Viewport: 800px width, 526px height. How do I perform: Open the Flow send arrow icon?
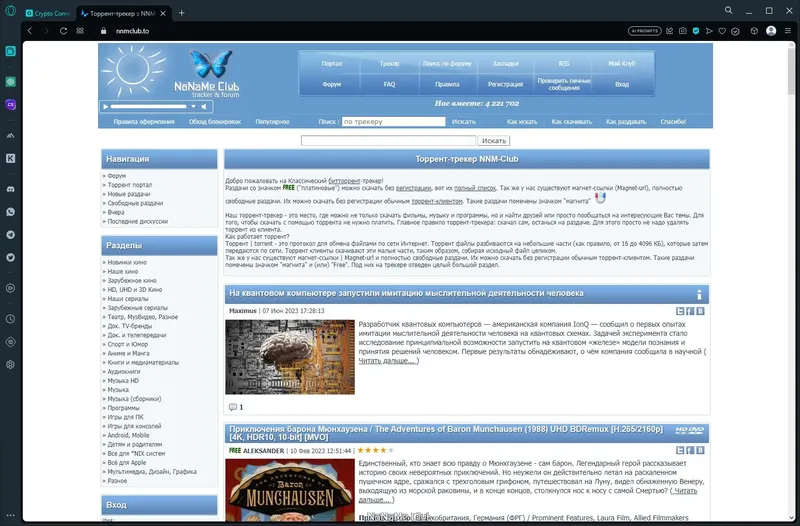[x=709, y=31]
